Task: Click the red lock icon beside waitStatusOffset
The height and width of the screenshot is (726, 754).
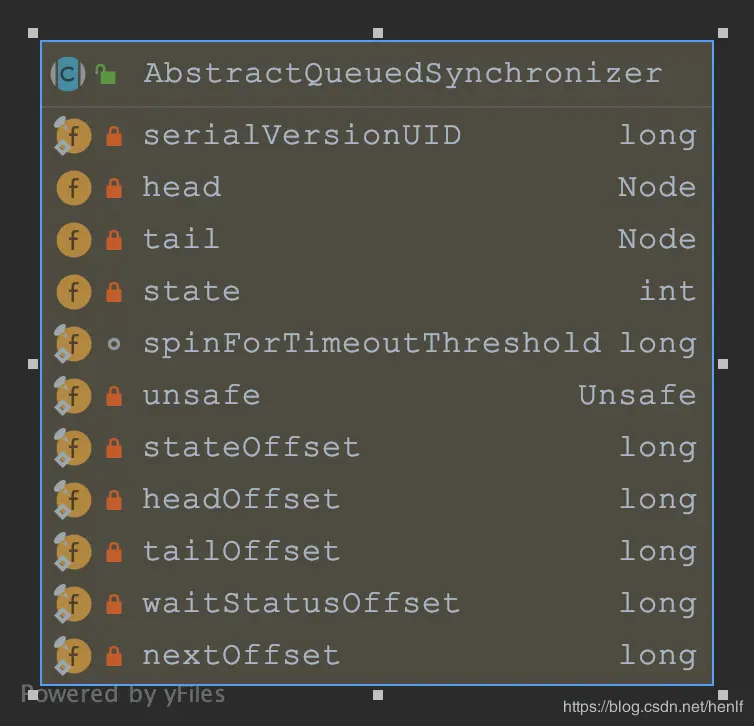Action: click(114, 604)
